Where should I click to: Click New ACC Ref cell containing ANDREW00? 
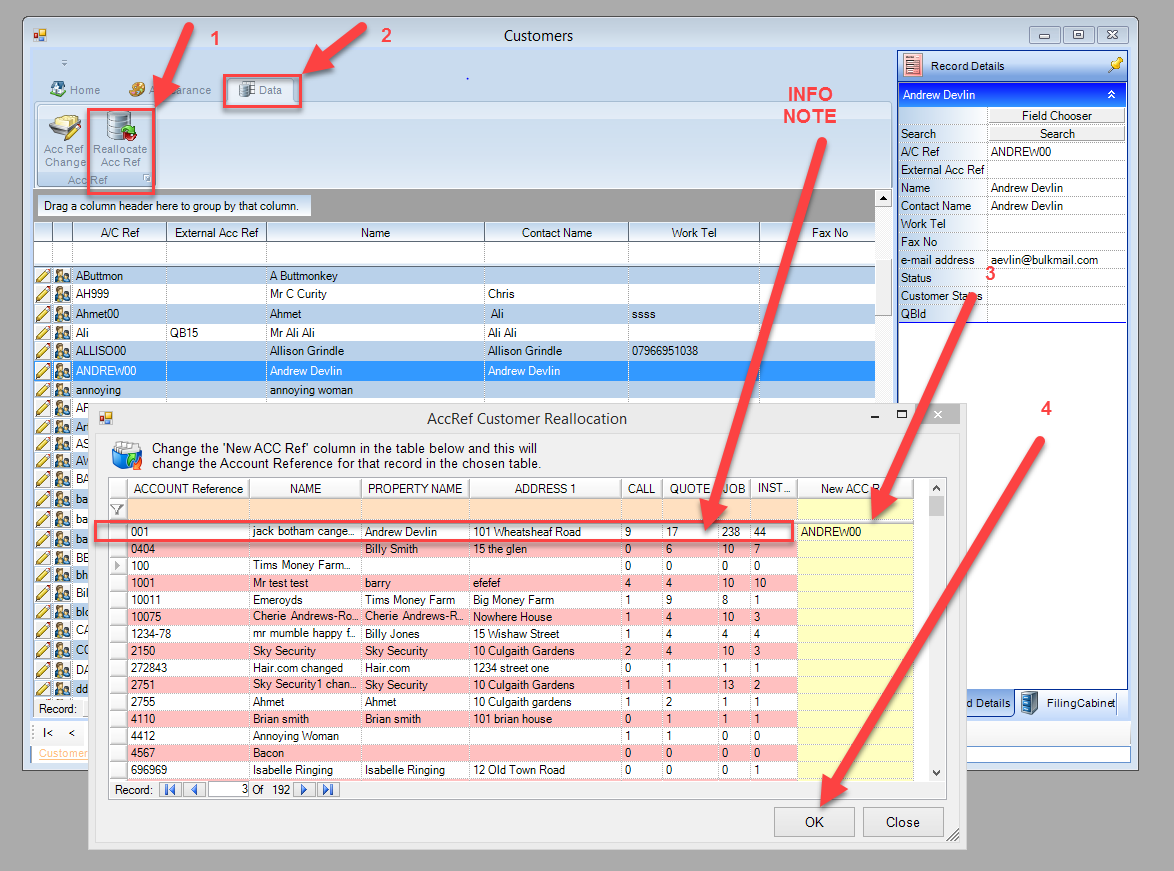point(855,532)
